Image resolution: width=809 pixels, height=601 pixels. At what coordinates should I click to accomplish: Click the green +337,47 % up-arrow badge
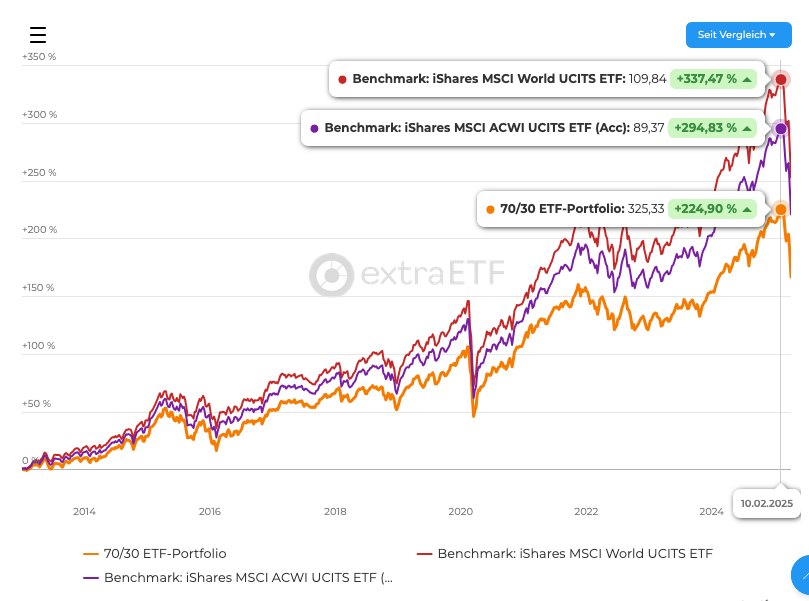coord(713,79)
